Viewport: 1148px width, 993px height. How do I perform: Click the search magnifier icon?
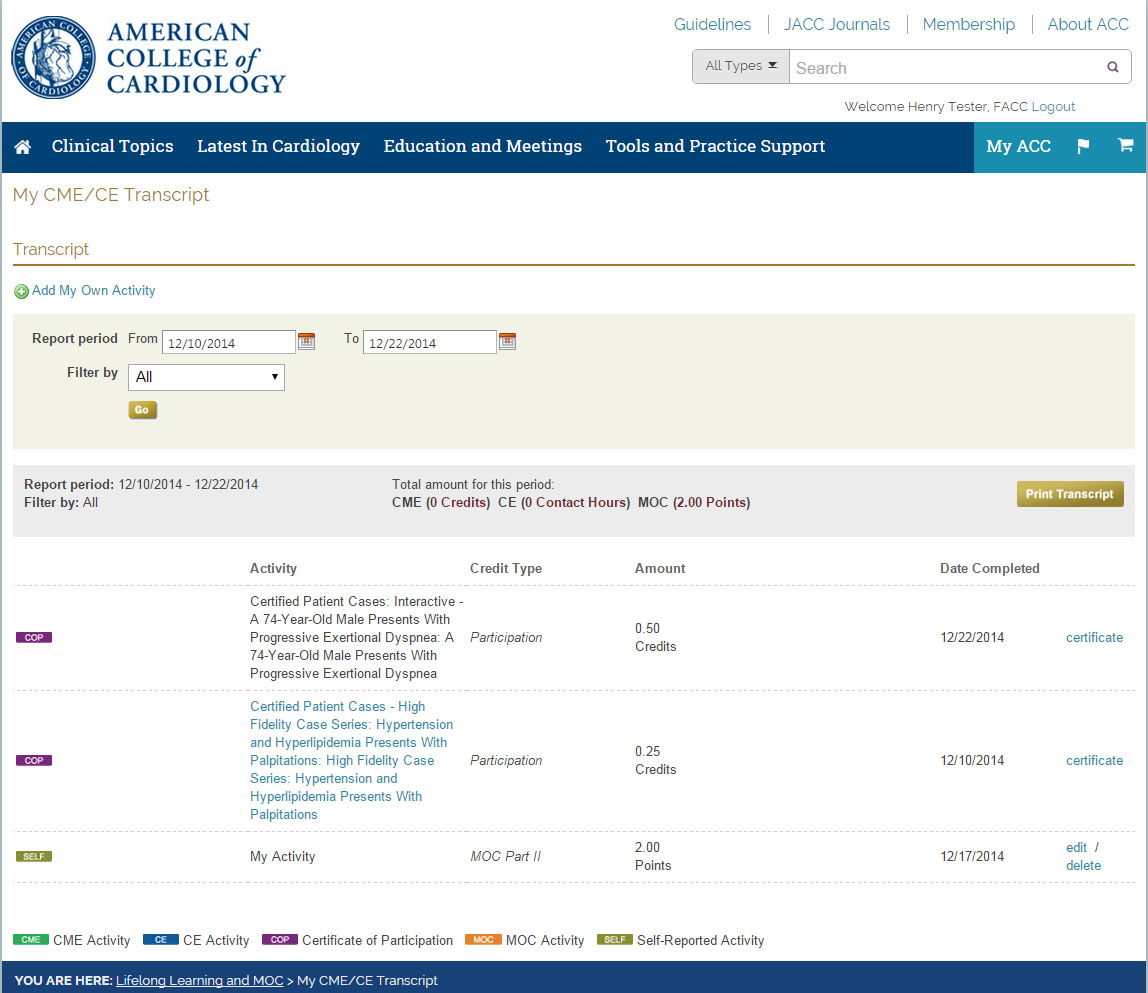[x=1112, y=68]
